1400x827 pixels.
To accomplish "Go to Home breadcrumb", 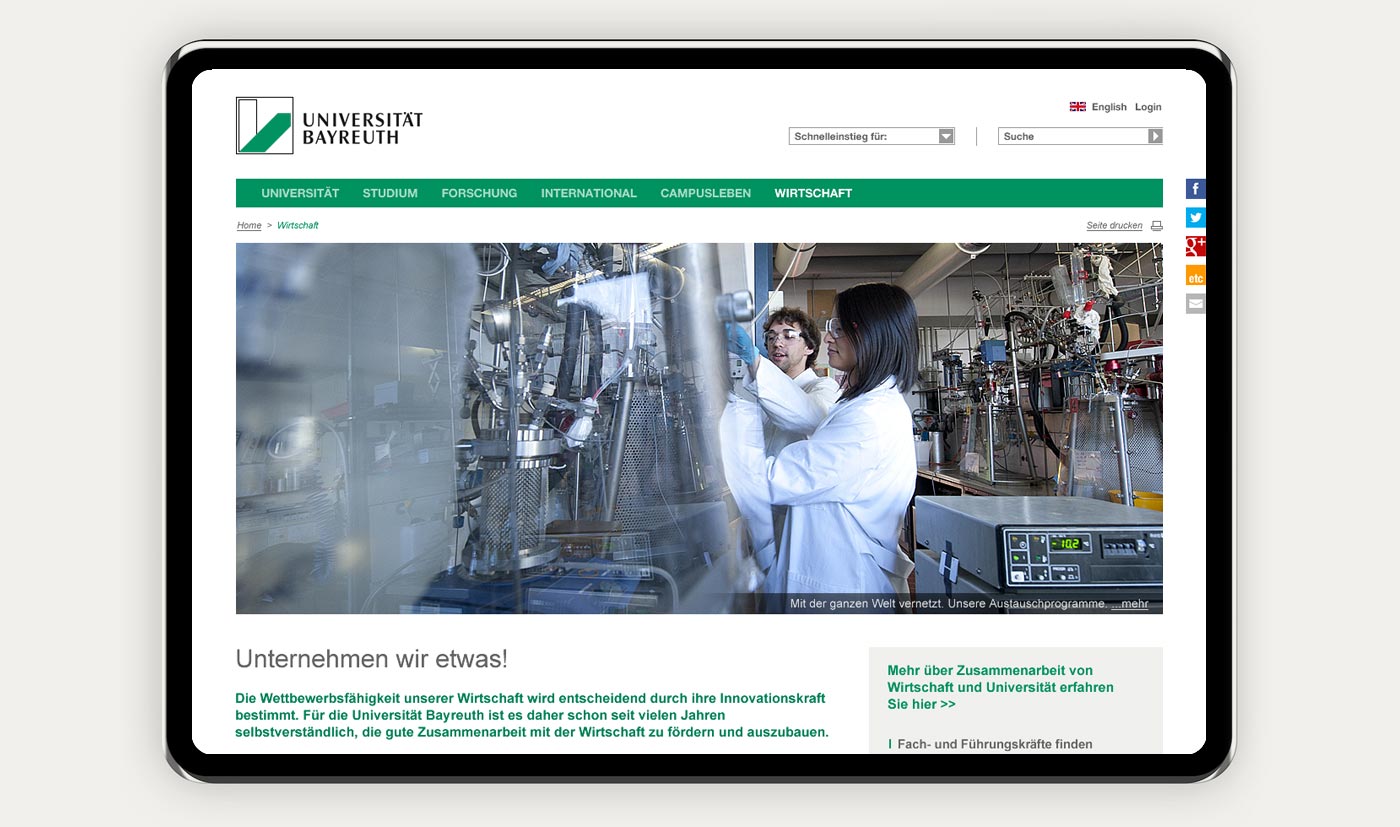I will (x=249, y=226).
